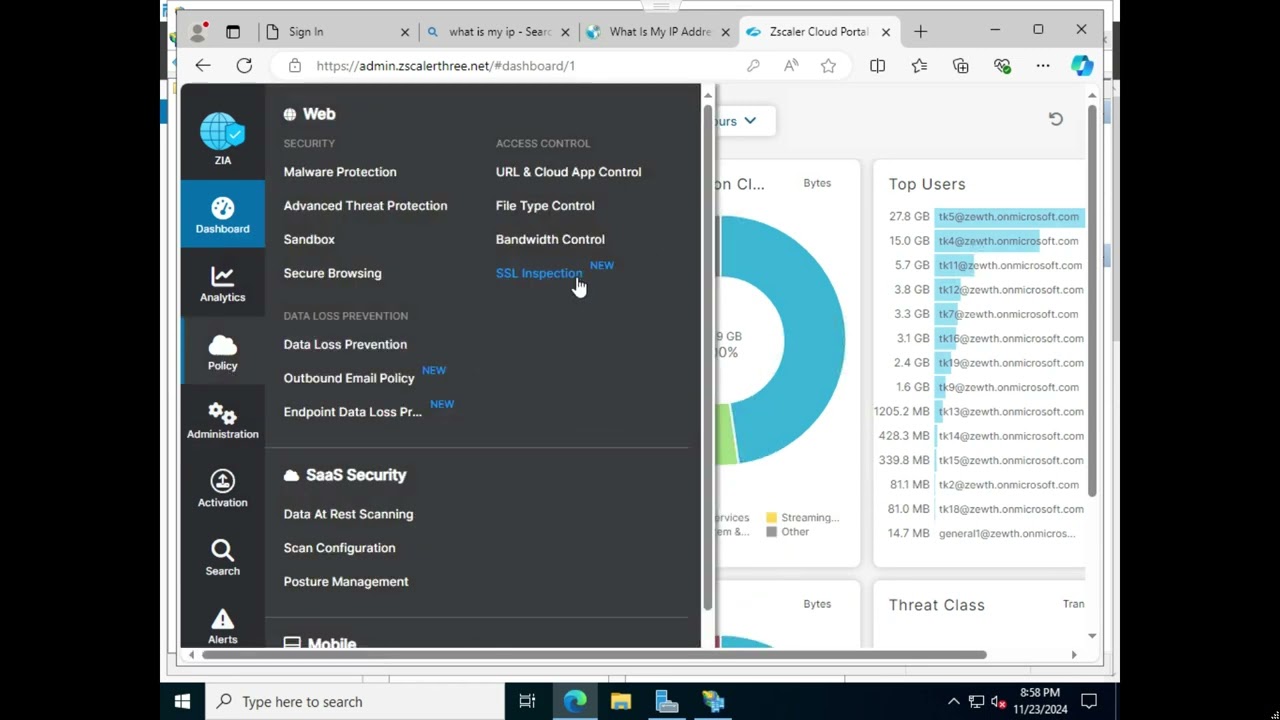Select the Zscaler Cloud Portal tab
The width and height of the screenshot is (1280, 720).
tap(818, 32)
